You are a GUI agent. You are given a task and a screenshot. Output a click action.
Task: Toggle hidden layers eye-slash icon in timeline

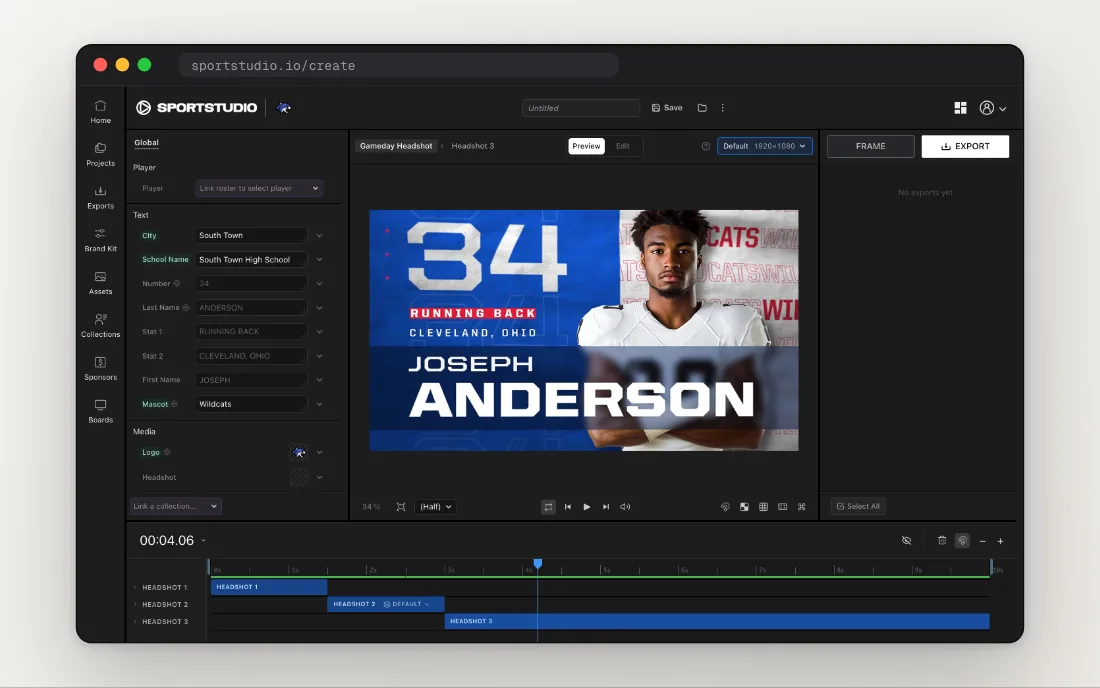(906, 541)
